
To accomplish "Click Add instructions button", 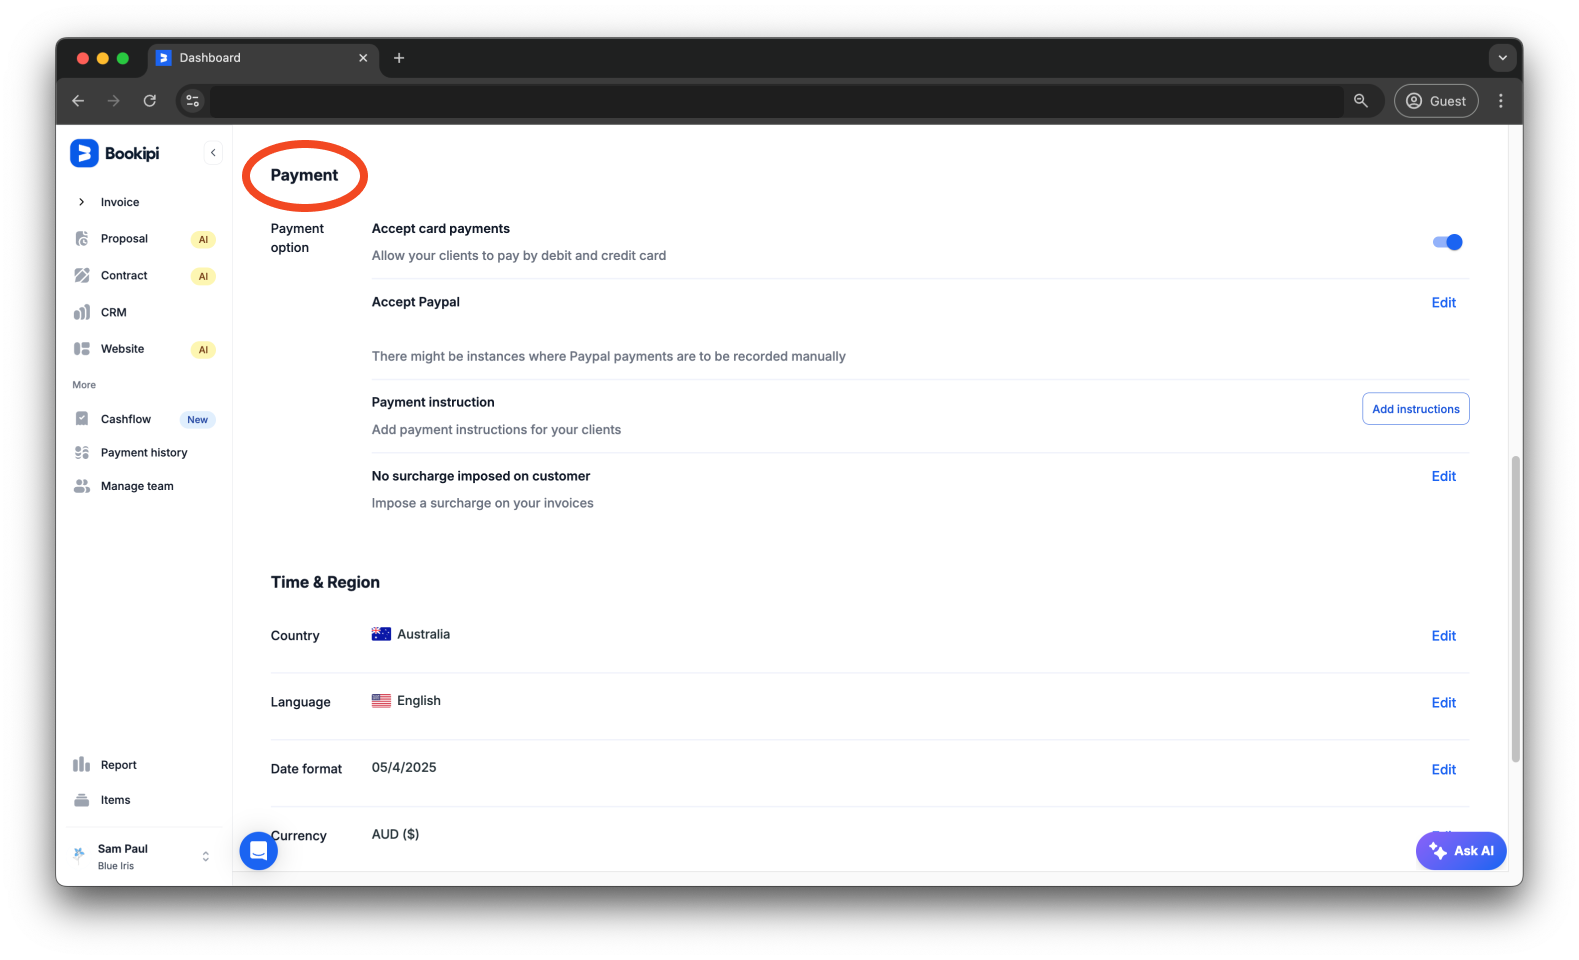I will (1415, 409).
